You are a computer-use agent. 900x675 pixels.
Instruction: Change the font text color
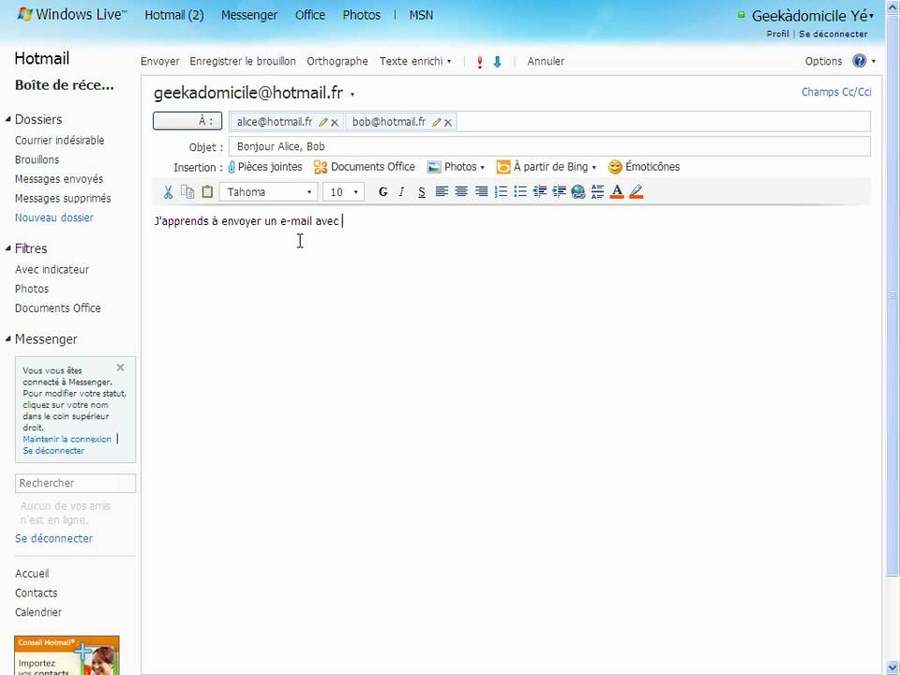click(617, 192)
